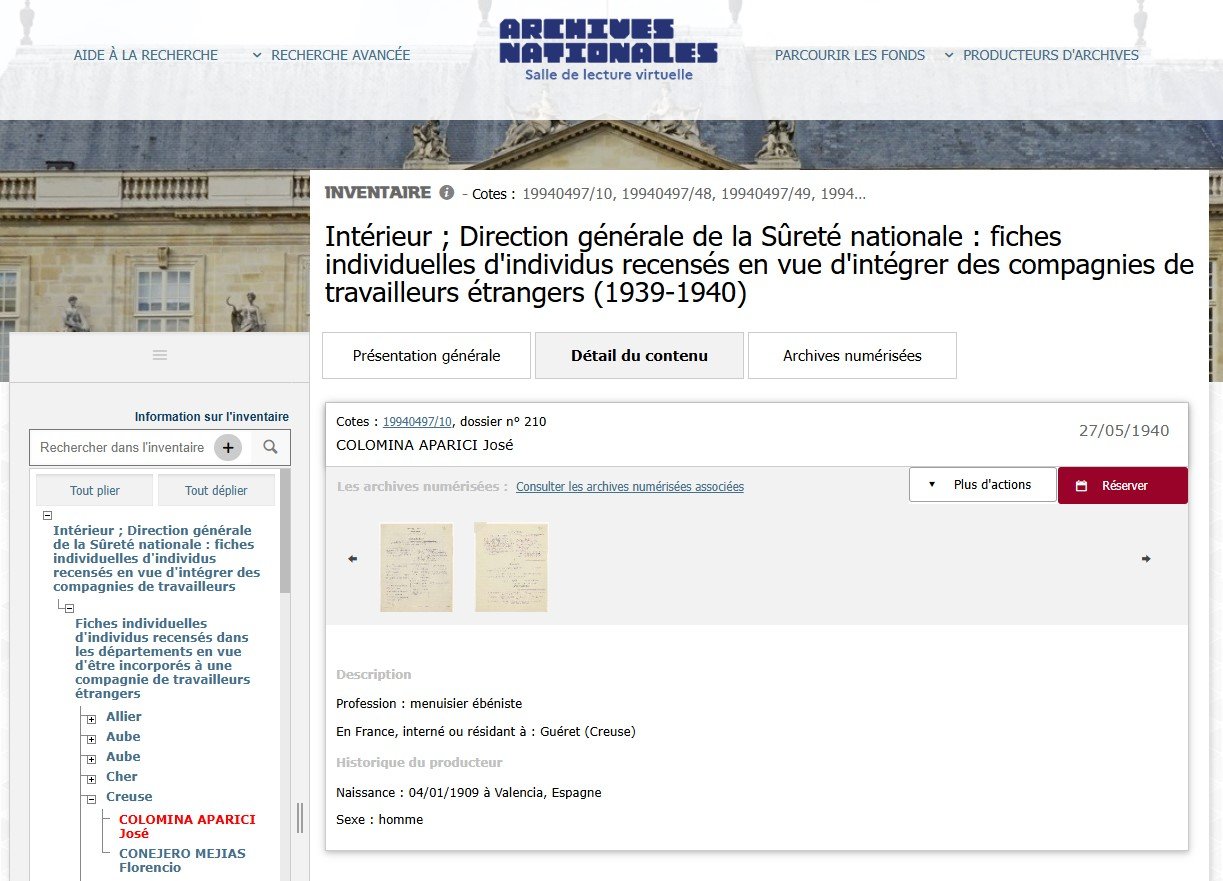Go to next thumbnail with right arrow
Image resolution: width=1223 pixels, height=881 pixels.
pyautogui.click(x=1146, y=559)
